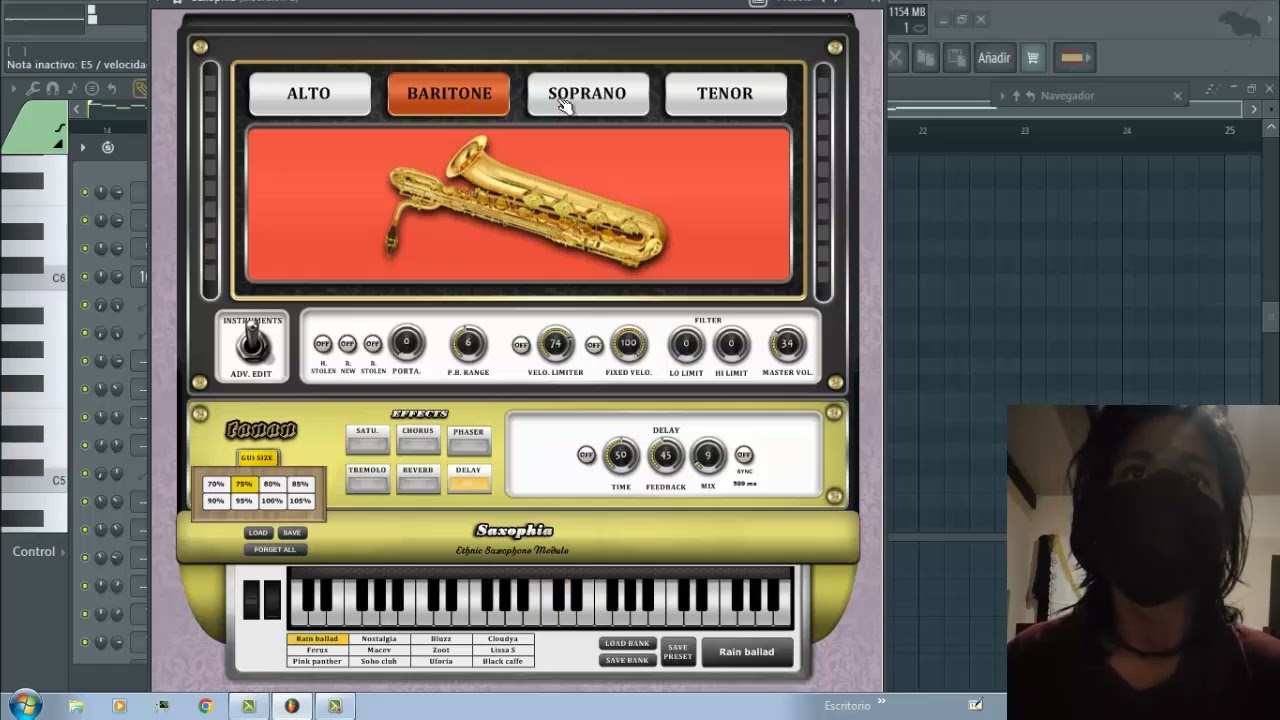1280x720 pixels.
Task: Enable the SATU. effect button
Action: tap(367, 439)
